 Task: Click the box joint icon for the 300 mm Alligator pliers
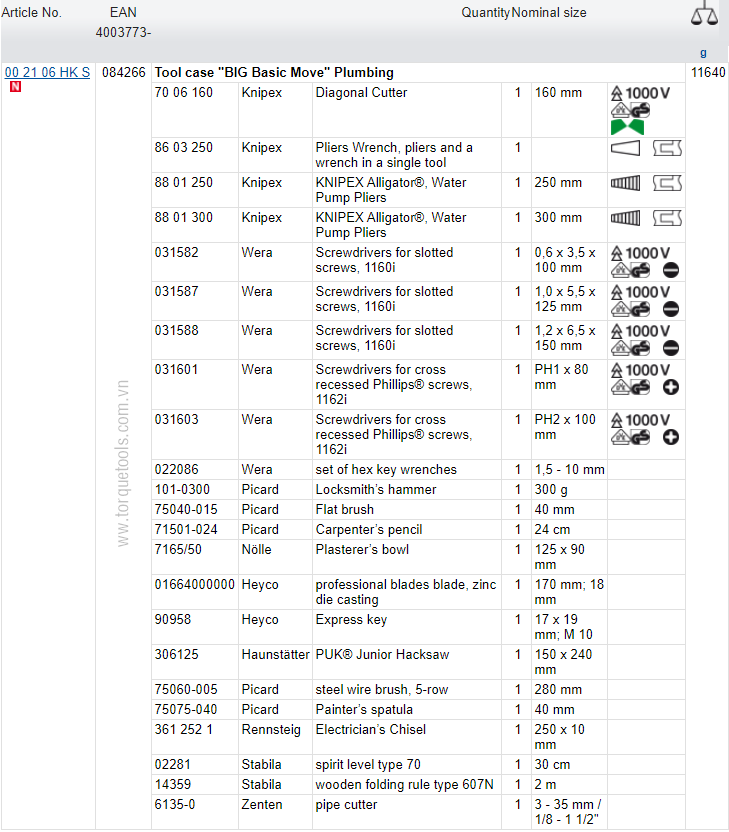tap(667, 218)
